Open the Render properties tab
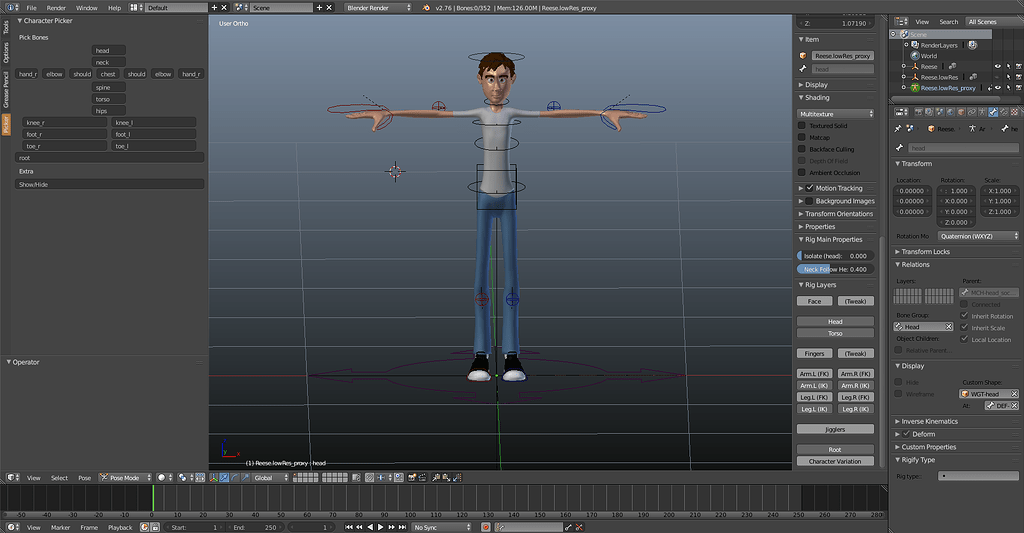 (919, 112)
